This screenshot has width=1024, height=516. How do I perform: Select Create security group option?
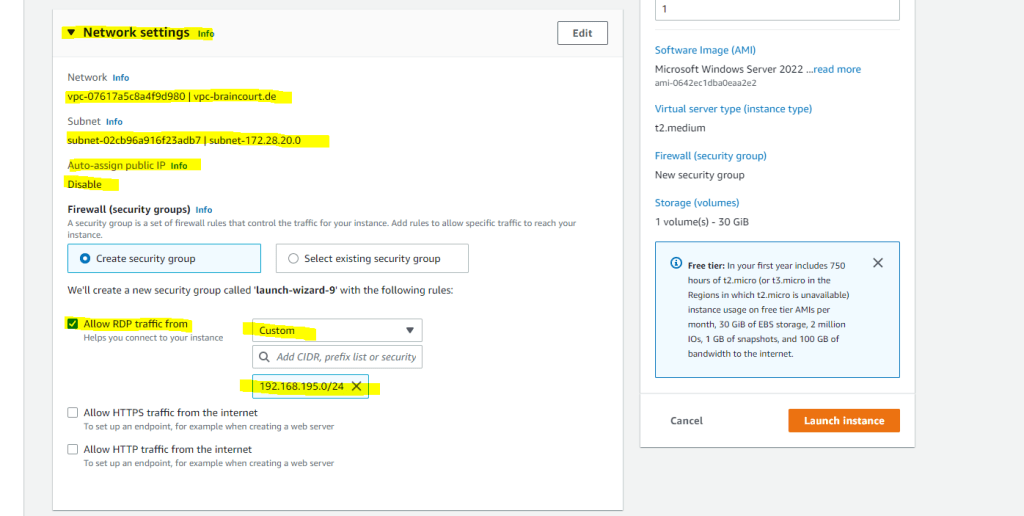(164, 259)
